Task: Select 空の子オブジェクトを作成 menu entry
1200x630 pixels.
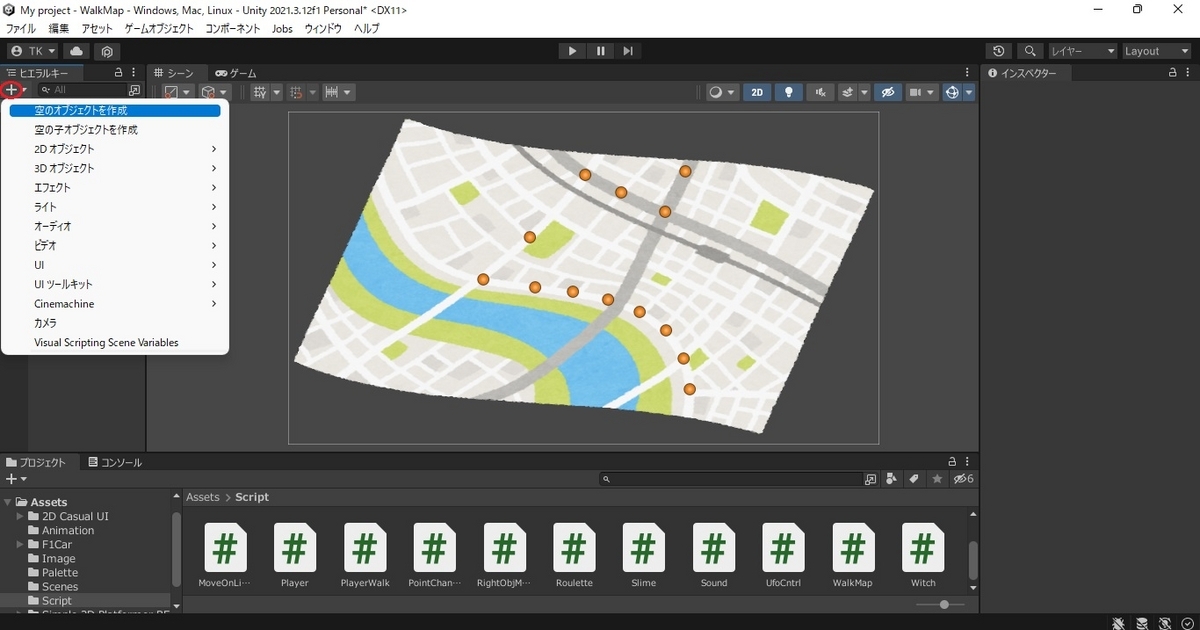Action: 115,130
